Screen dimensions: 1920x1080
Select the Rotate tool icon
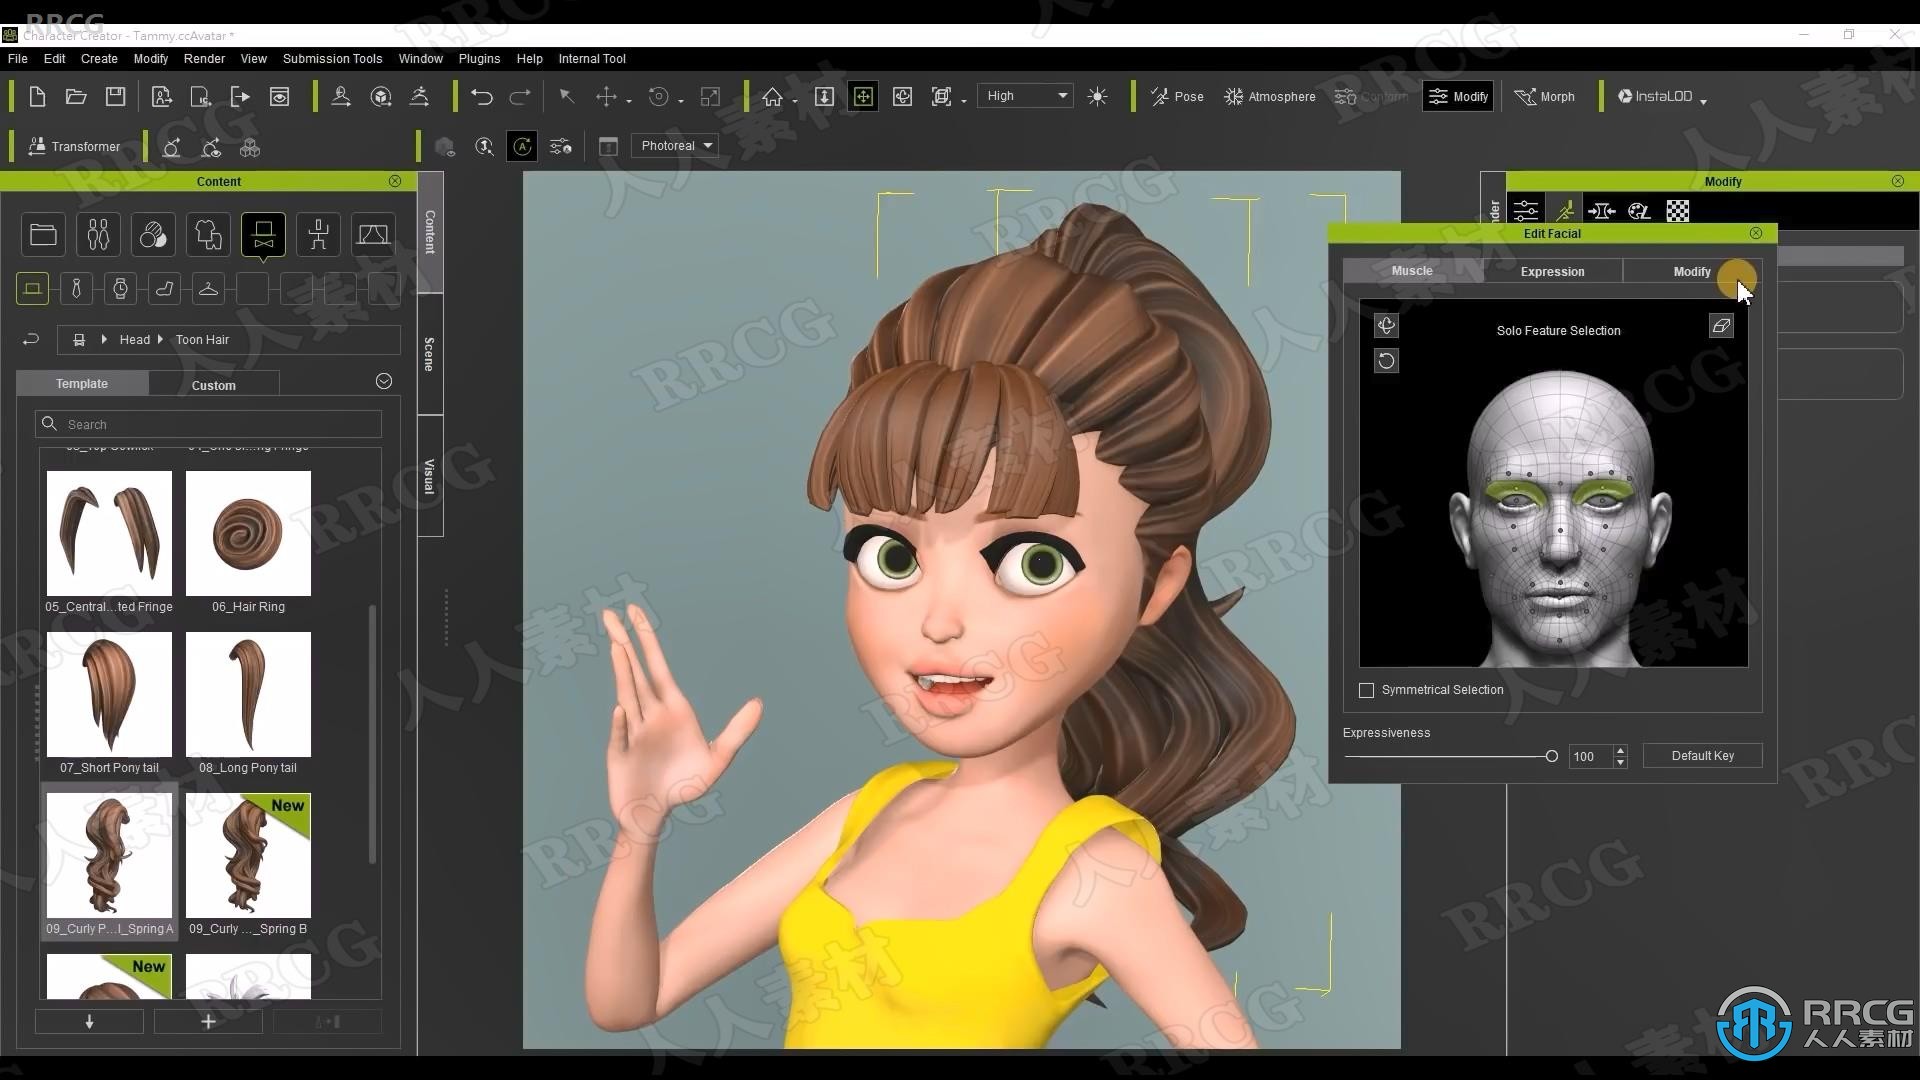tap(658, 96)
